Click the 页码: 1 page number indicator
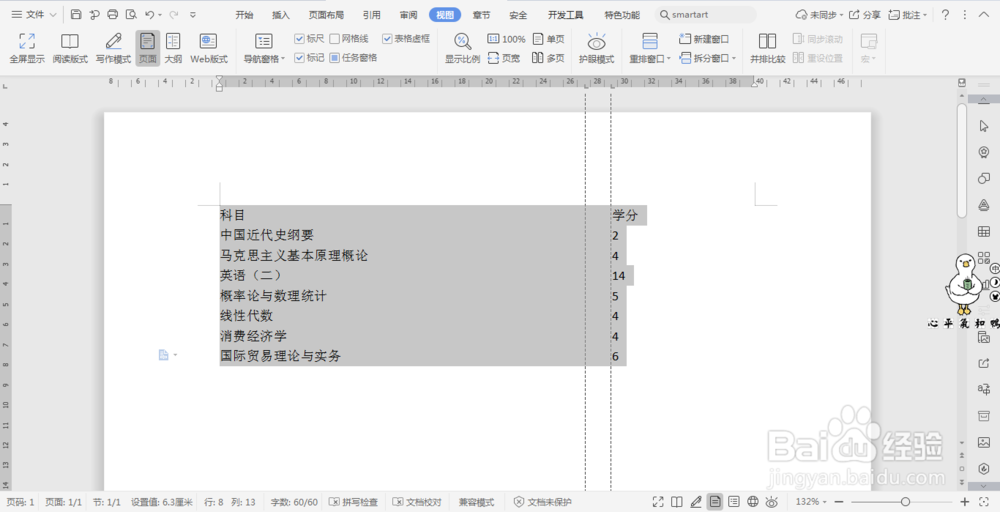The width and height of the screenshot is (1000, 512). coord(20,502)
